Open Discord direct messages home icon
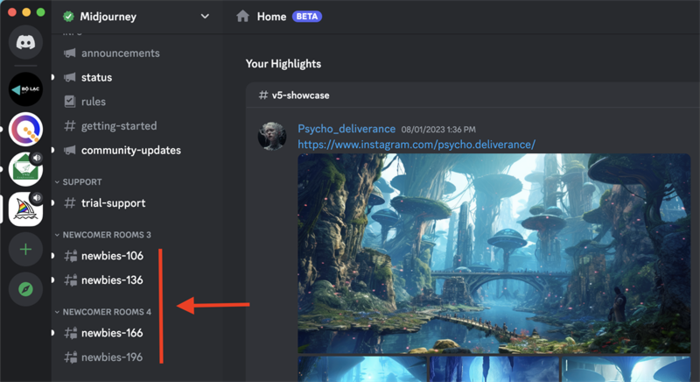 pos(26,42)
